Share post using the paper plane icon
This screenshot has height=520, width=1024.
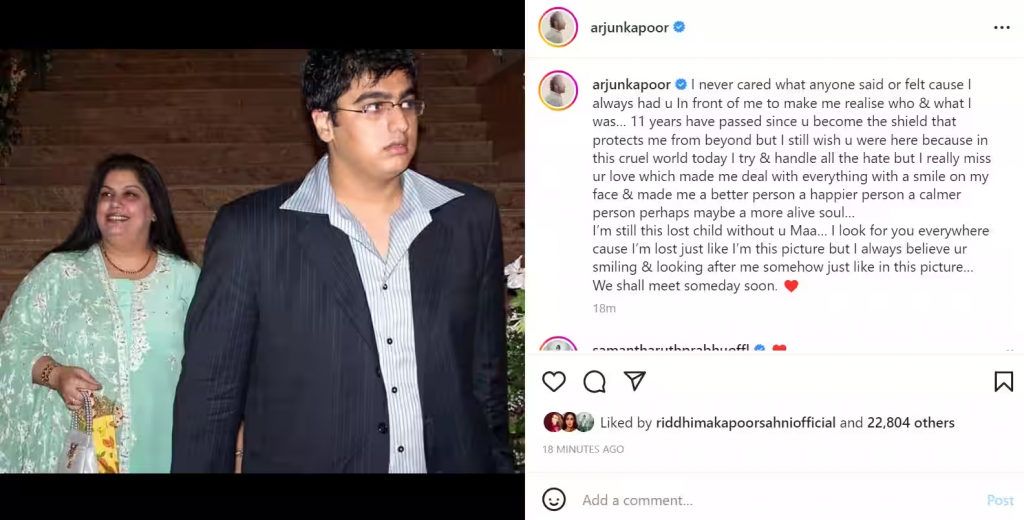pos(635,382)
